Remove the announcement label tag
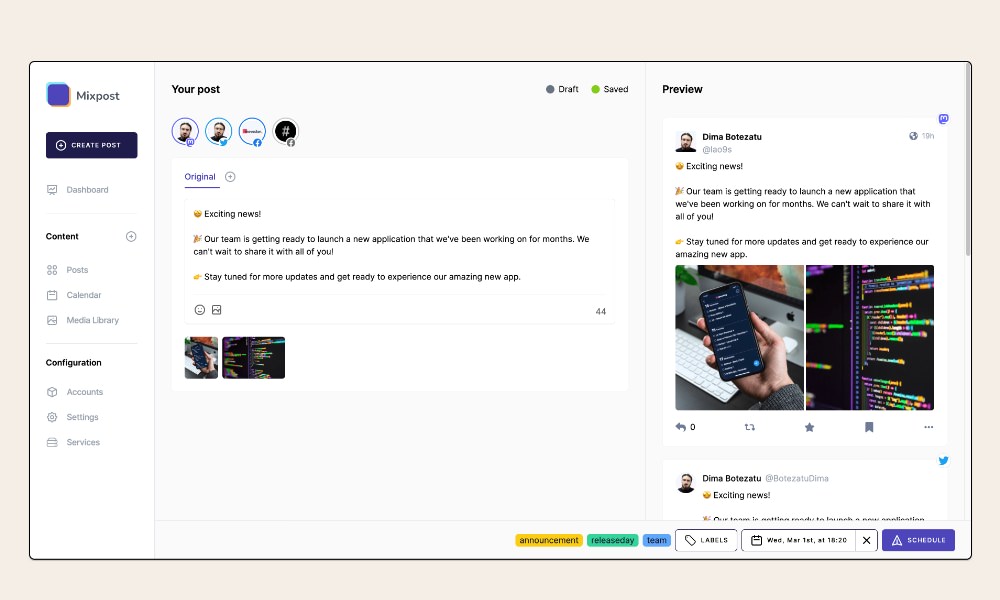Image resolution: width=1000 pixels, height=600 pixels. [548, 540]
